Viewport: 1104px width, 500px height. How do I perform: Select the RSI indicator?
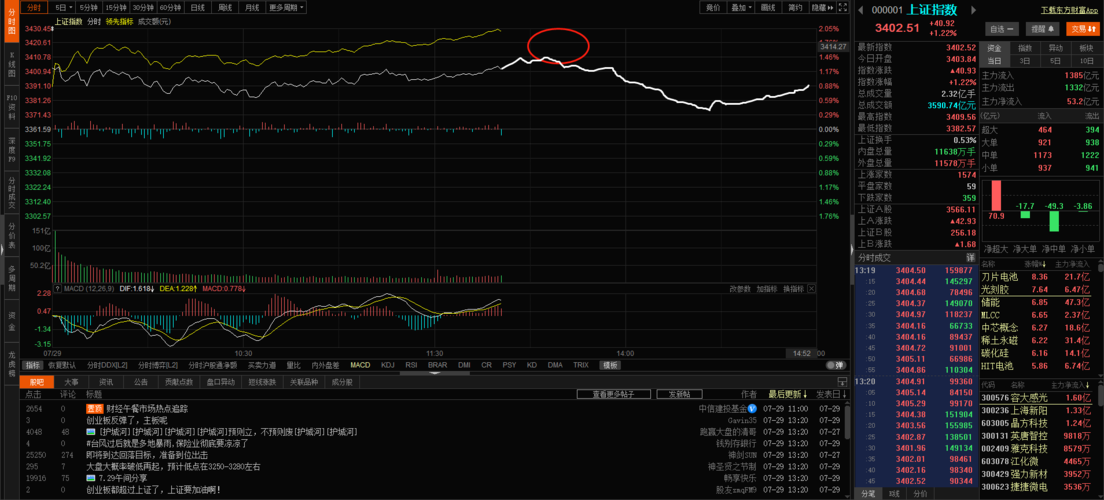[x=411, y=365]
